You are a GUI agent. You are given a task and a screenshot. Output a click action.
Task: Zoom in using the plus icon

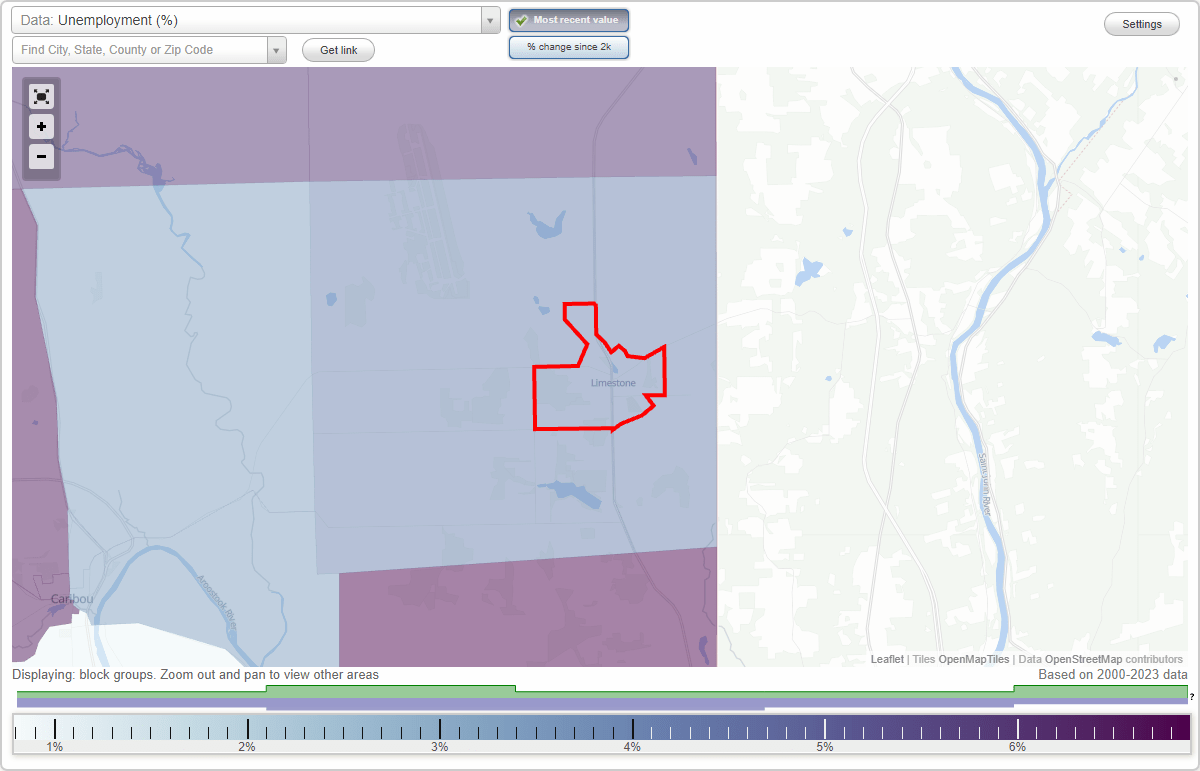[41, 127]
